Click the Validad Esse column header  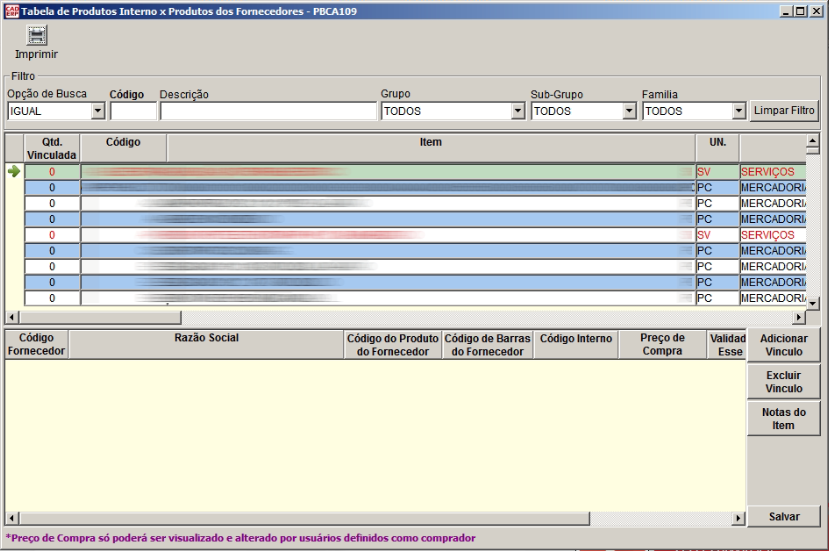click(727, 344)
